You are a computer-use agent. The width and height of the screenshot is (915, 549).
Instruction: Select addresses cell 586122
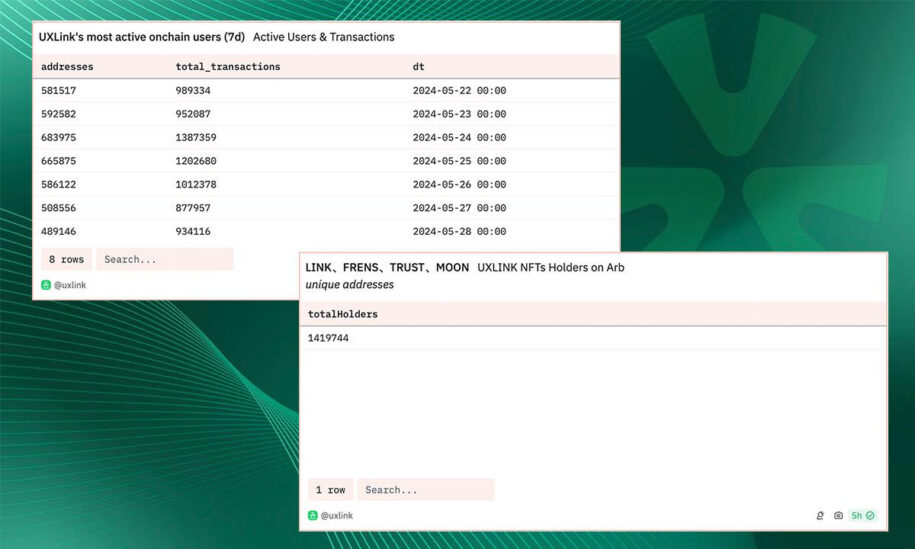point(58,184)
